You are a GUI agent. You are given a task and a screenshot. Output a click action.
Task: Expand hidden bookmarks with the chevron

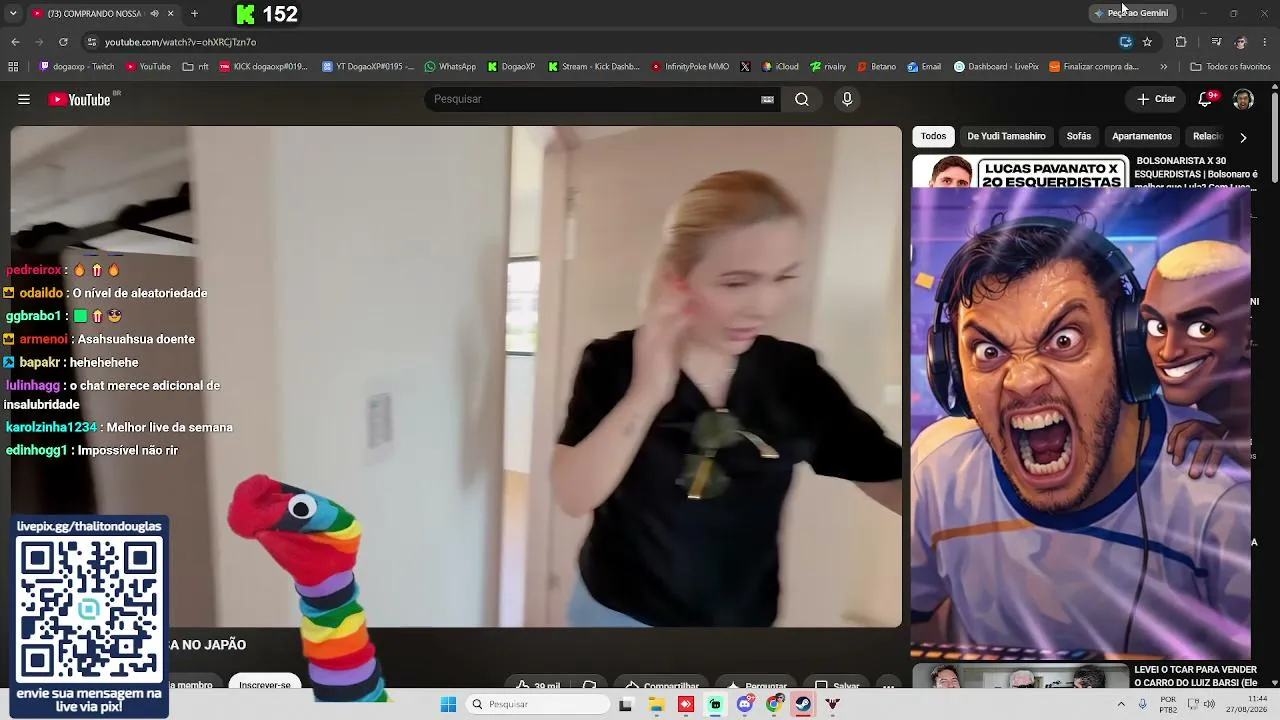(x=1163, y=67)
